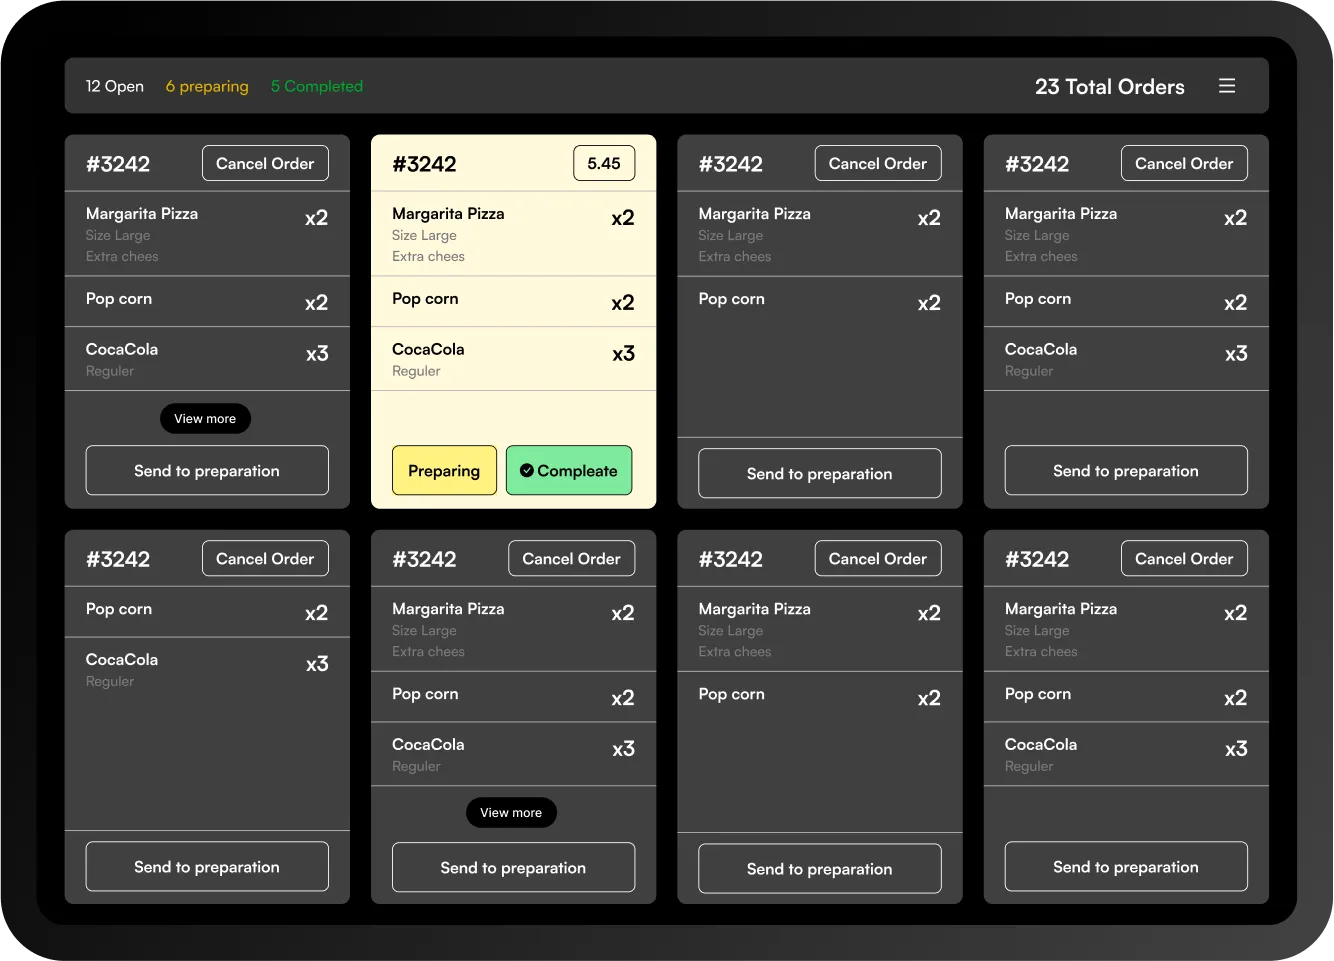Image resolution: width=1334 pixels, height=961 pixels.
Task: Cancel the rightmost order in bottom row
Action: click(1184, 558)
